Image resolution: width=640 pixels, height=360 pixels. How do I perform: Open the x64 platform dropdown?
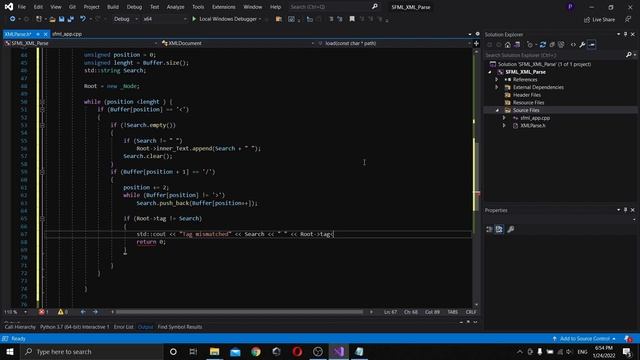(x=165, y=19)
